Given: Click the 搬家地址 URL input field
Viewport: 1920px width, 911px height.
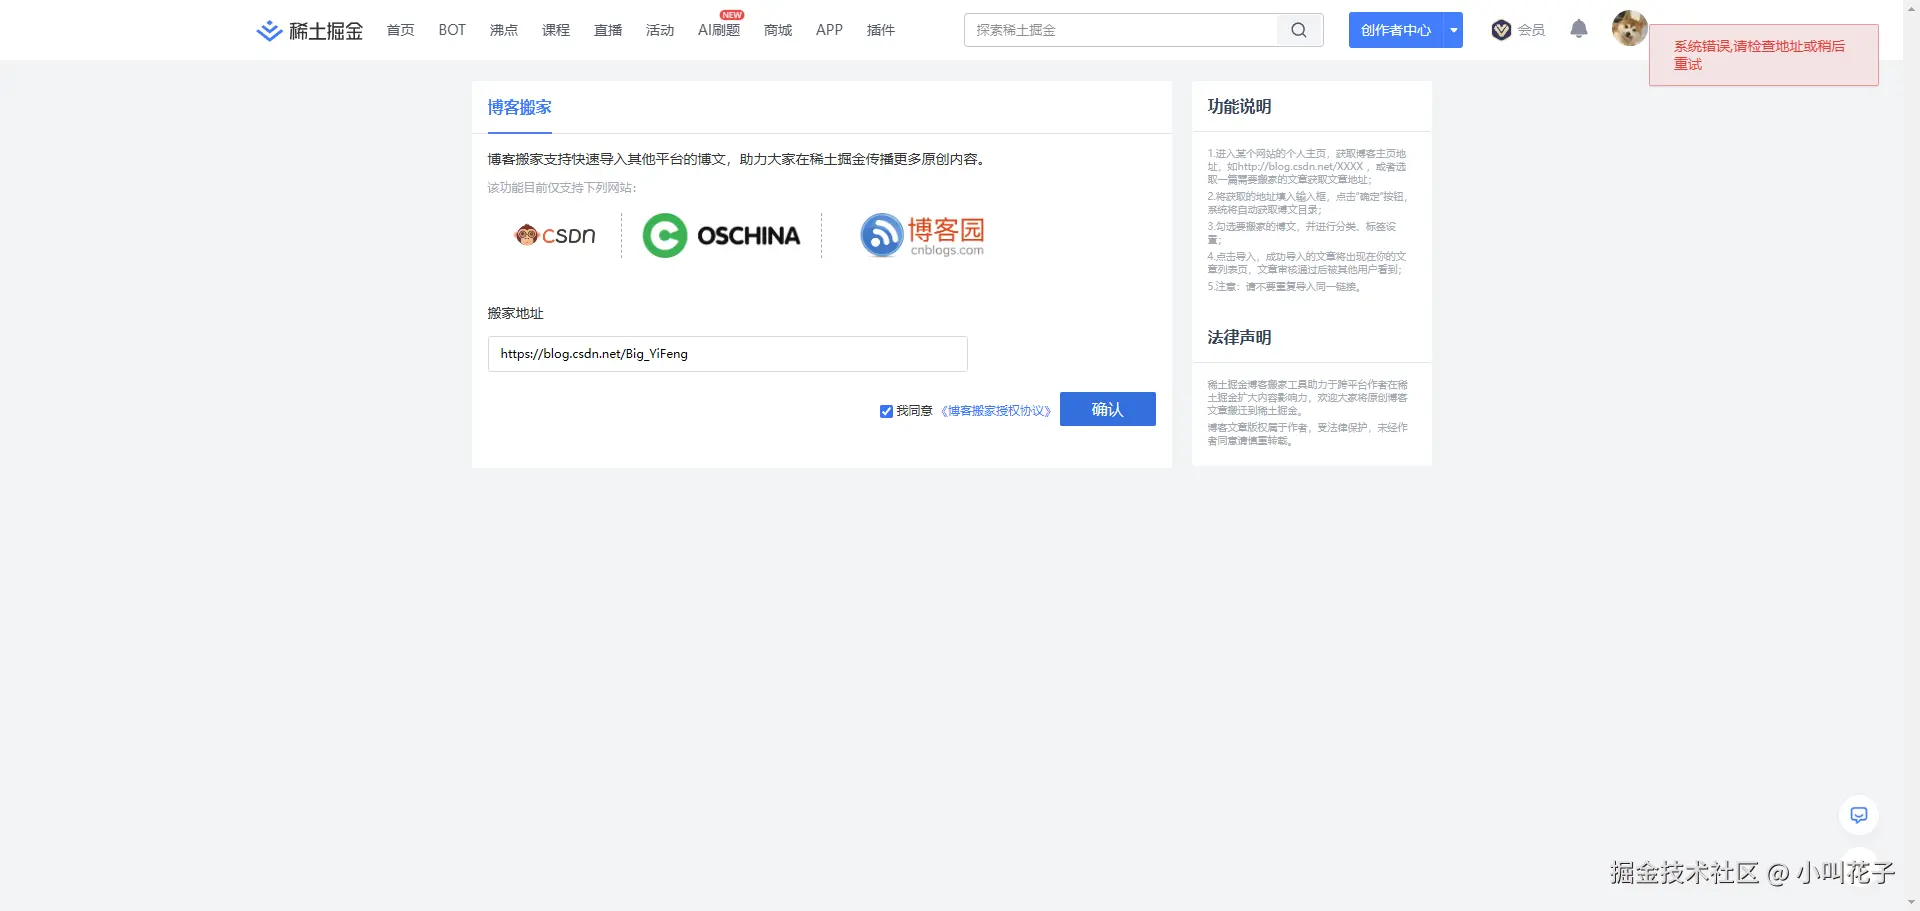Looking at the screenshot, I should pyautogui.click(x=727, y=354).
